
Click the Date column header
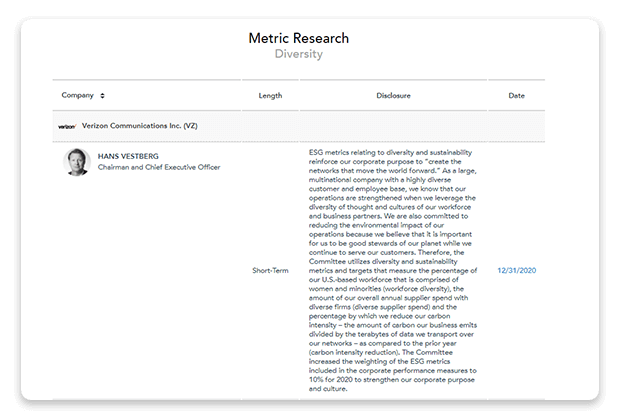click(516, 96)
